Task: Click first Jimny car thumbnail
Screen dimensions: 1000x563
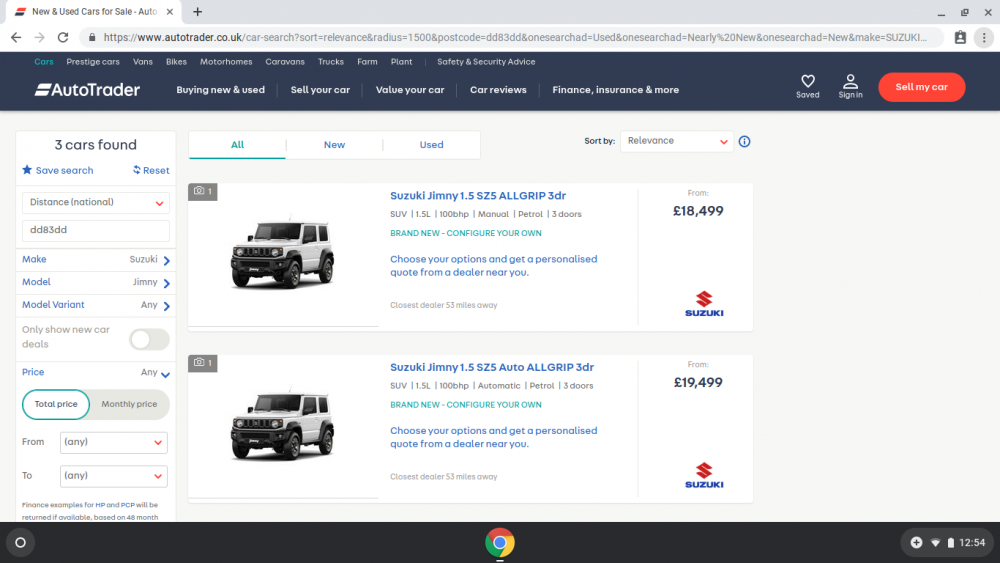Action: [x=283, y=254]
